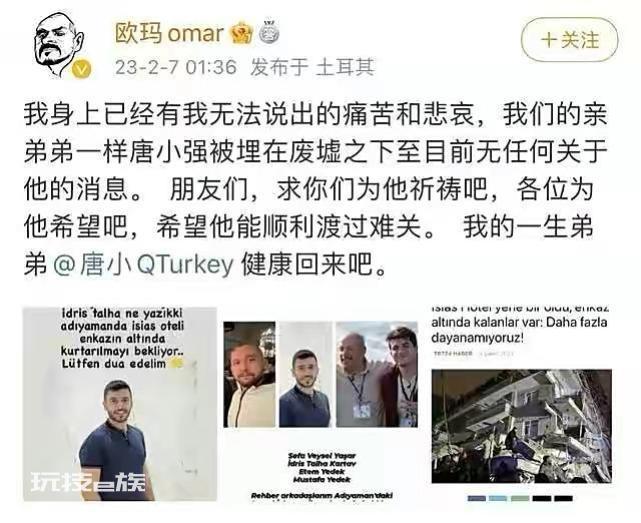The height and width of the screenshot is (523, 641).
Task: Tap the names list caption Sefa Veysel Yaşar
Action: [322, 455]
